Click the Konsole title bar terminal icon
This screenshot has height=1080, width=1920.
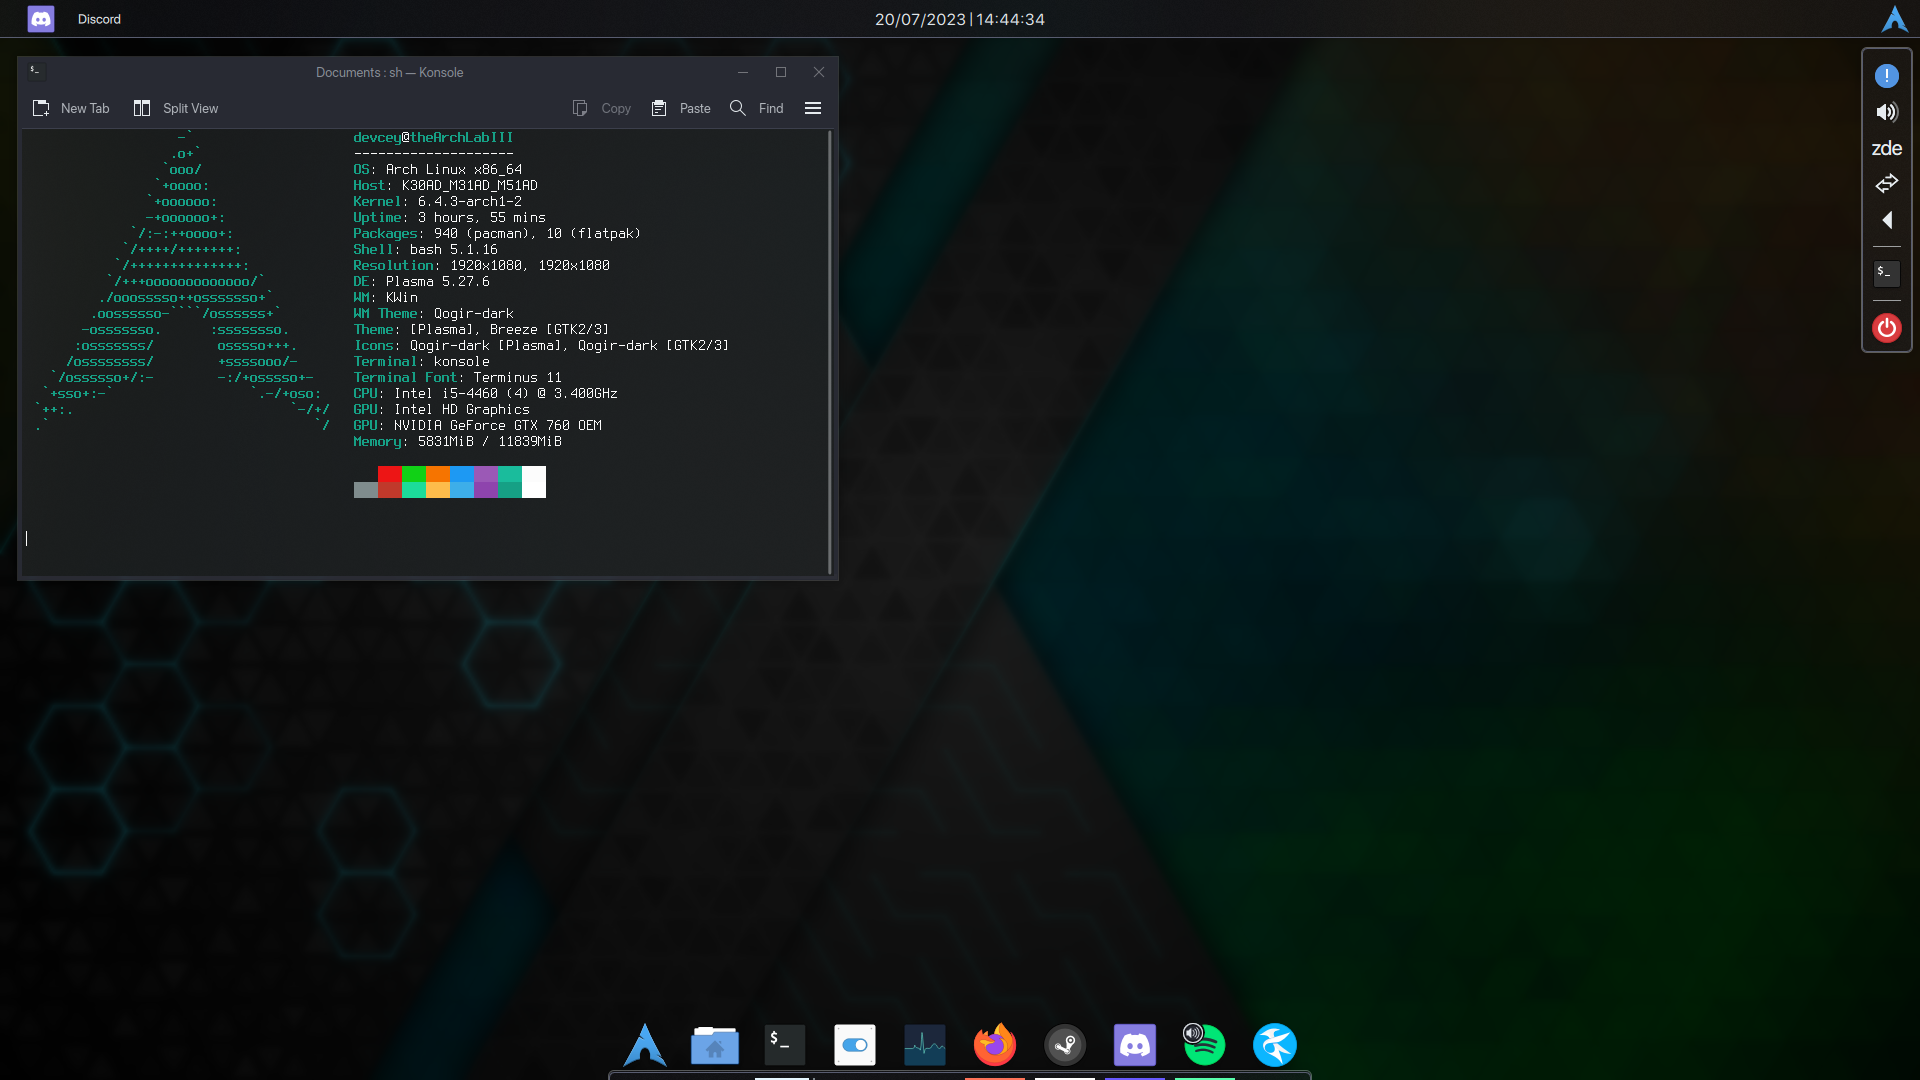point(35,71)
